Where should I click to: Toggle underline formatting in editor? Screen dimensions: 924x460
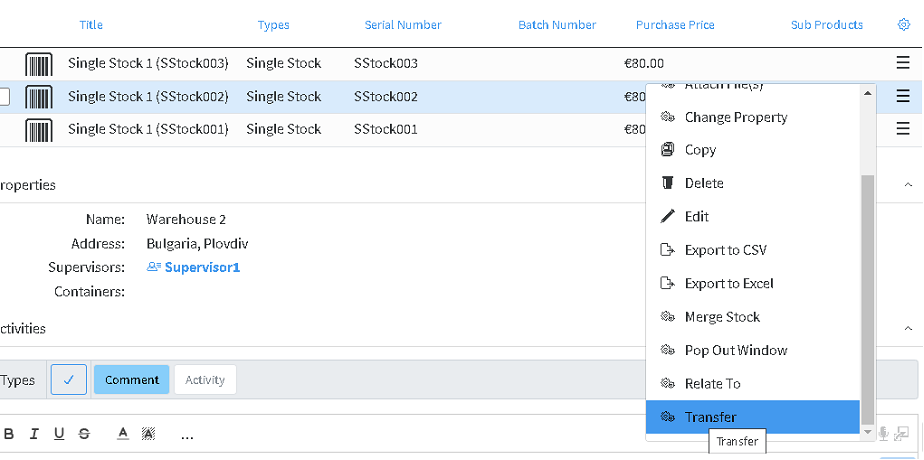click(59, 435)
